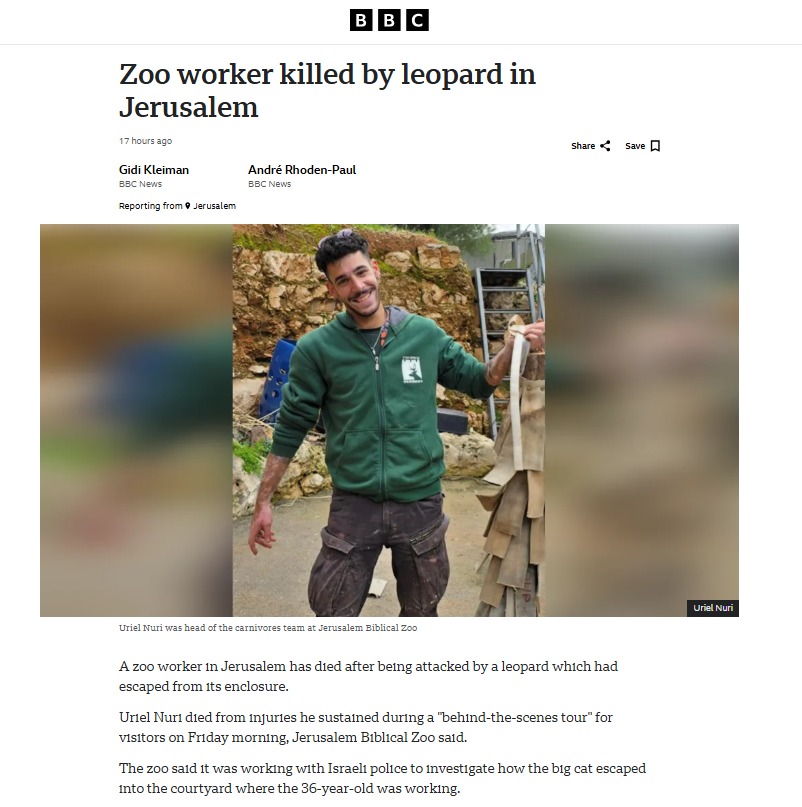This screenshot has width=802, height=807.
Task: Click the BBC logo at the top
Action: click(389, 21)
